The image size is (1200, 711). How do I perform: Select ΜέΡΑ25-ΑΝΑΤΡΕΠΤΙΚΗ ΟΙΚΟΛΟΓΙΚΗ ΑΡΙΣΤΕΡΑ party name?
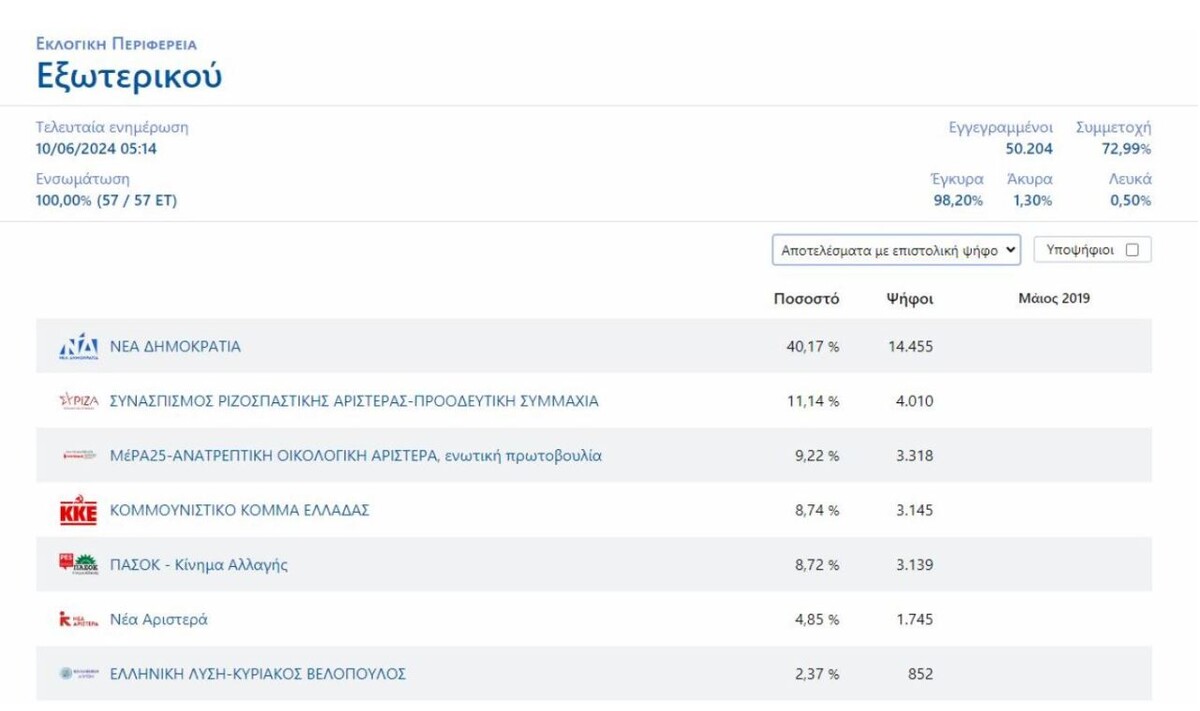(355, 456)
